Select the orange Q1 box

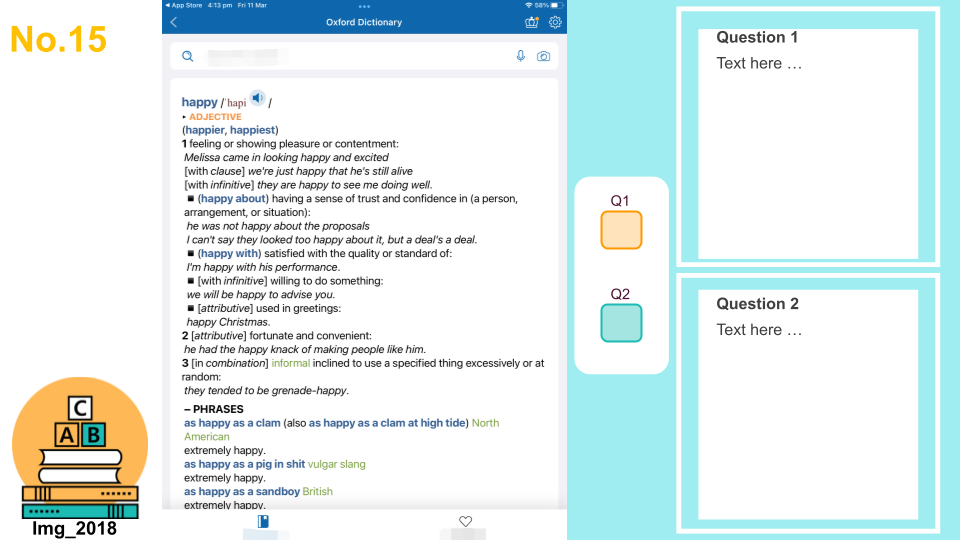coord(621,230)
